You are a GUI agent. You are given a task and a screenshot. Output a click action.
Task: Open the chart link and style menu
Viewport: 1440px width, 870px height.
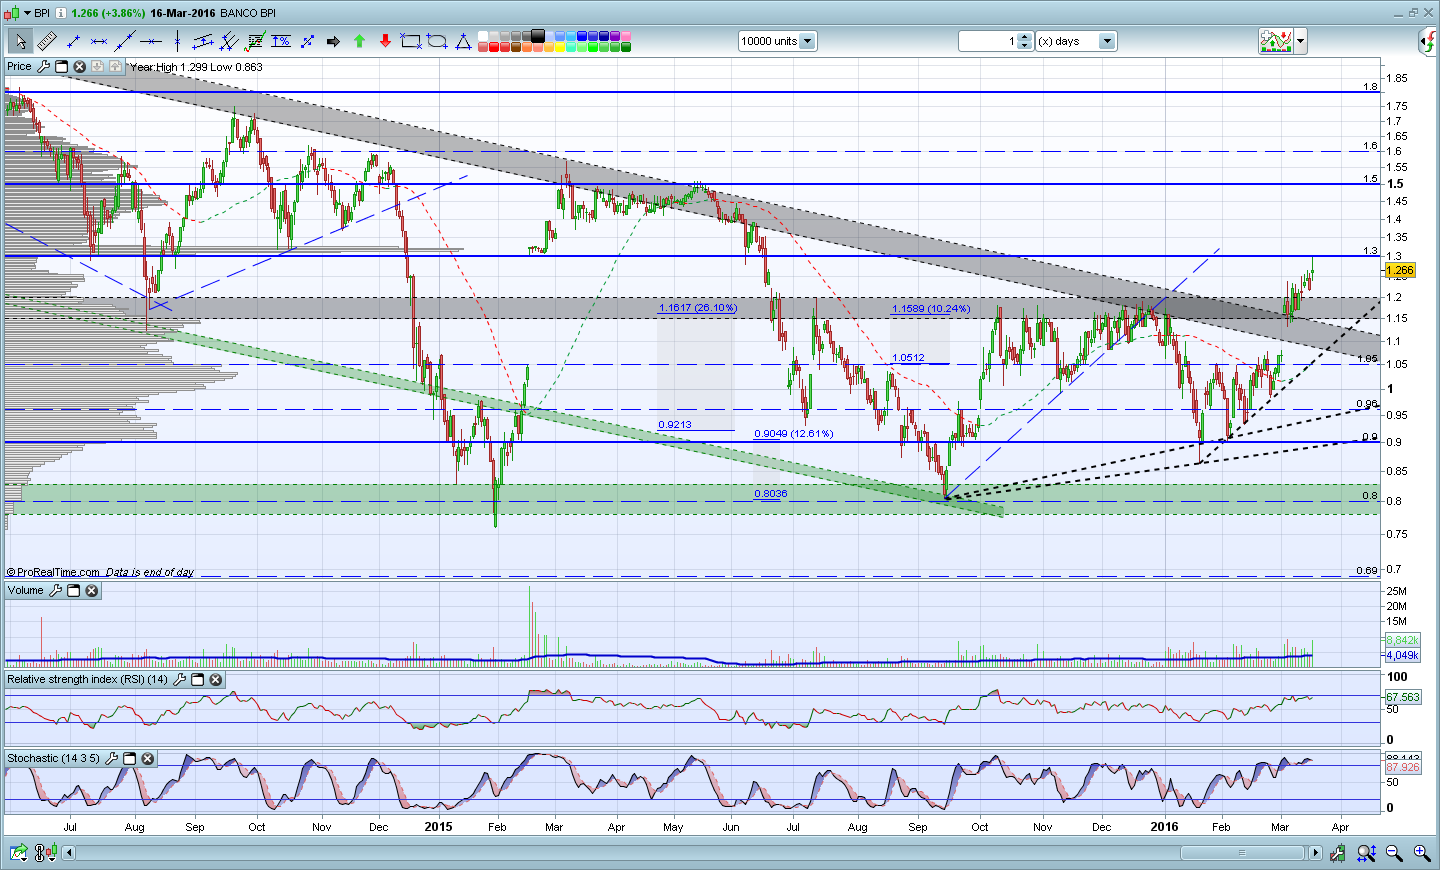(45, 853)
